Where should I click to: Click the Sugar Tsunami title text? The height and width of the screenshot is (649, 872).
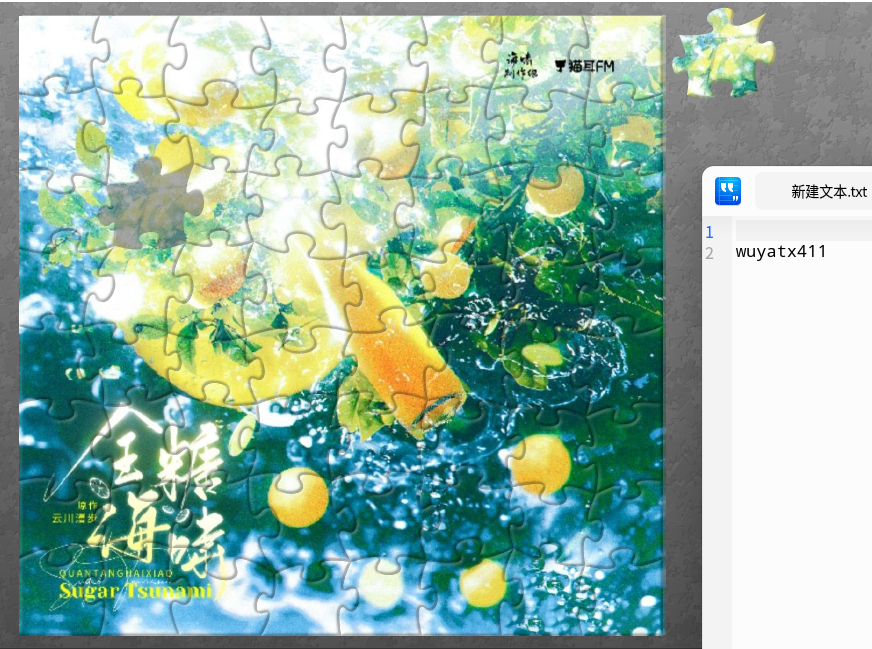click(136, 591)
